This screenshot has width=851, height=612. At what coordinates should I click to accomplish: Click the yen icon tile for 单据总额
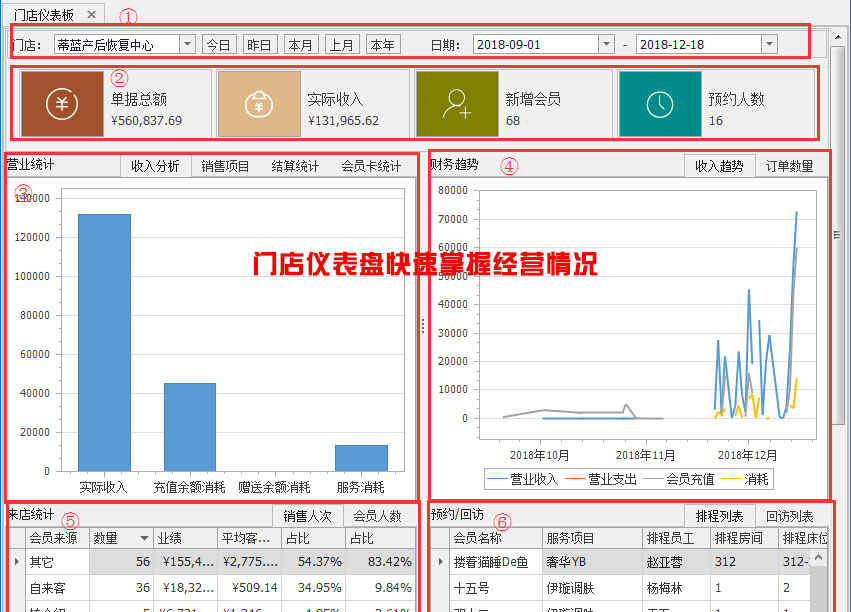click(62, 104)
